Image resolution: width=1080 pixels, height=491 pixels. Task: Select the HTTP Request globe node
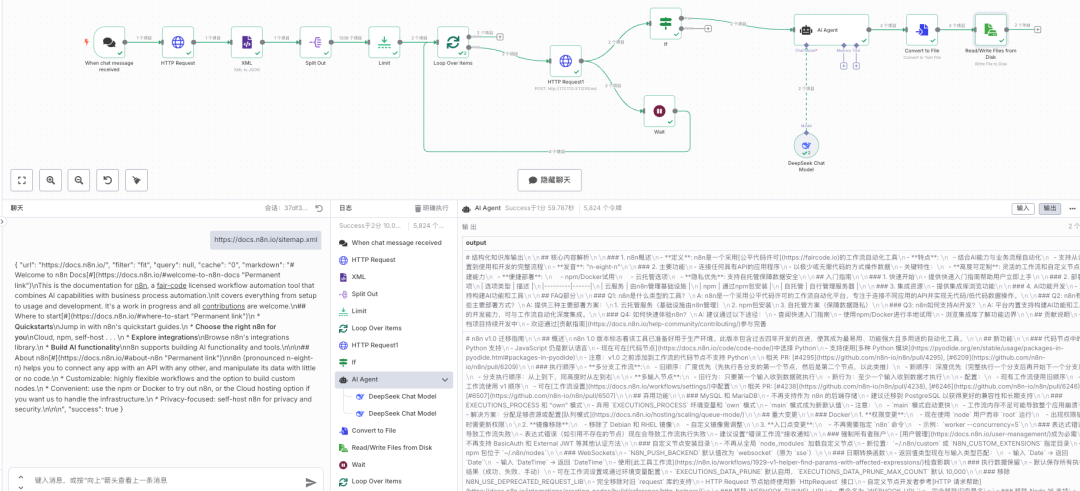coord(178,42)
